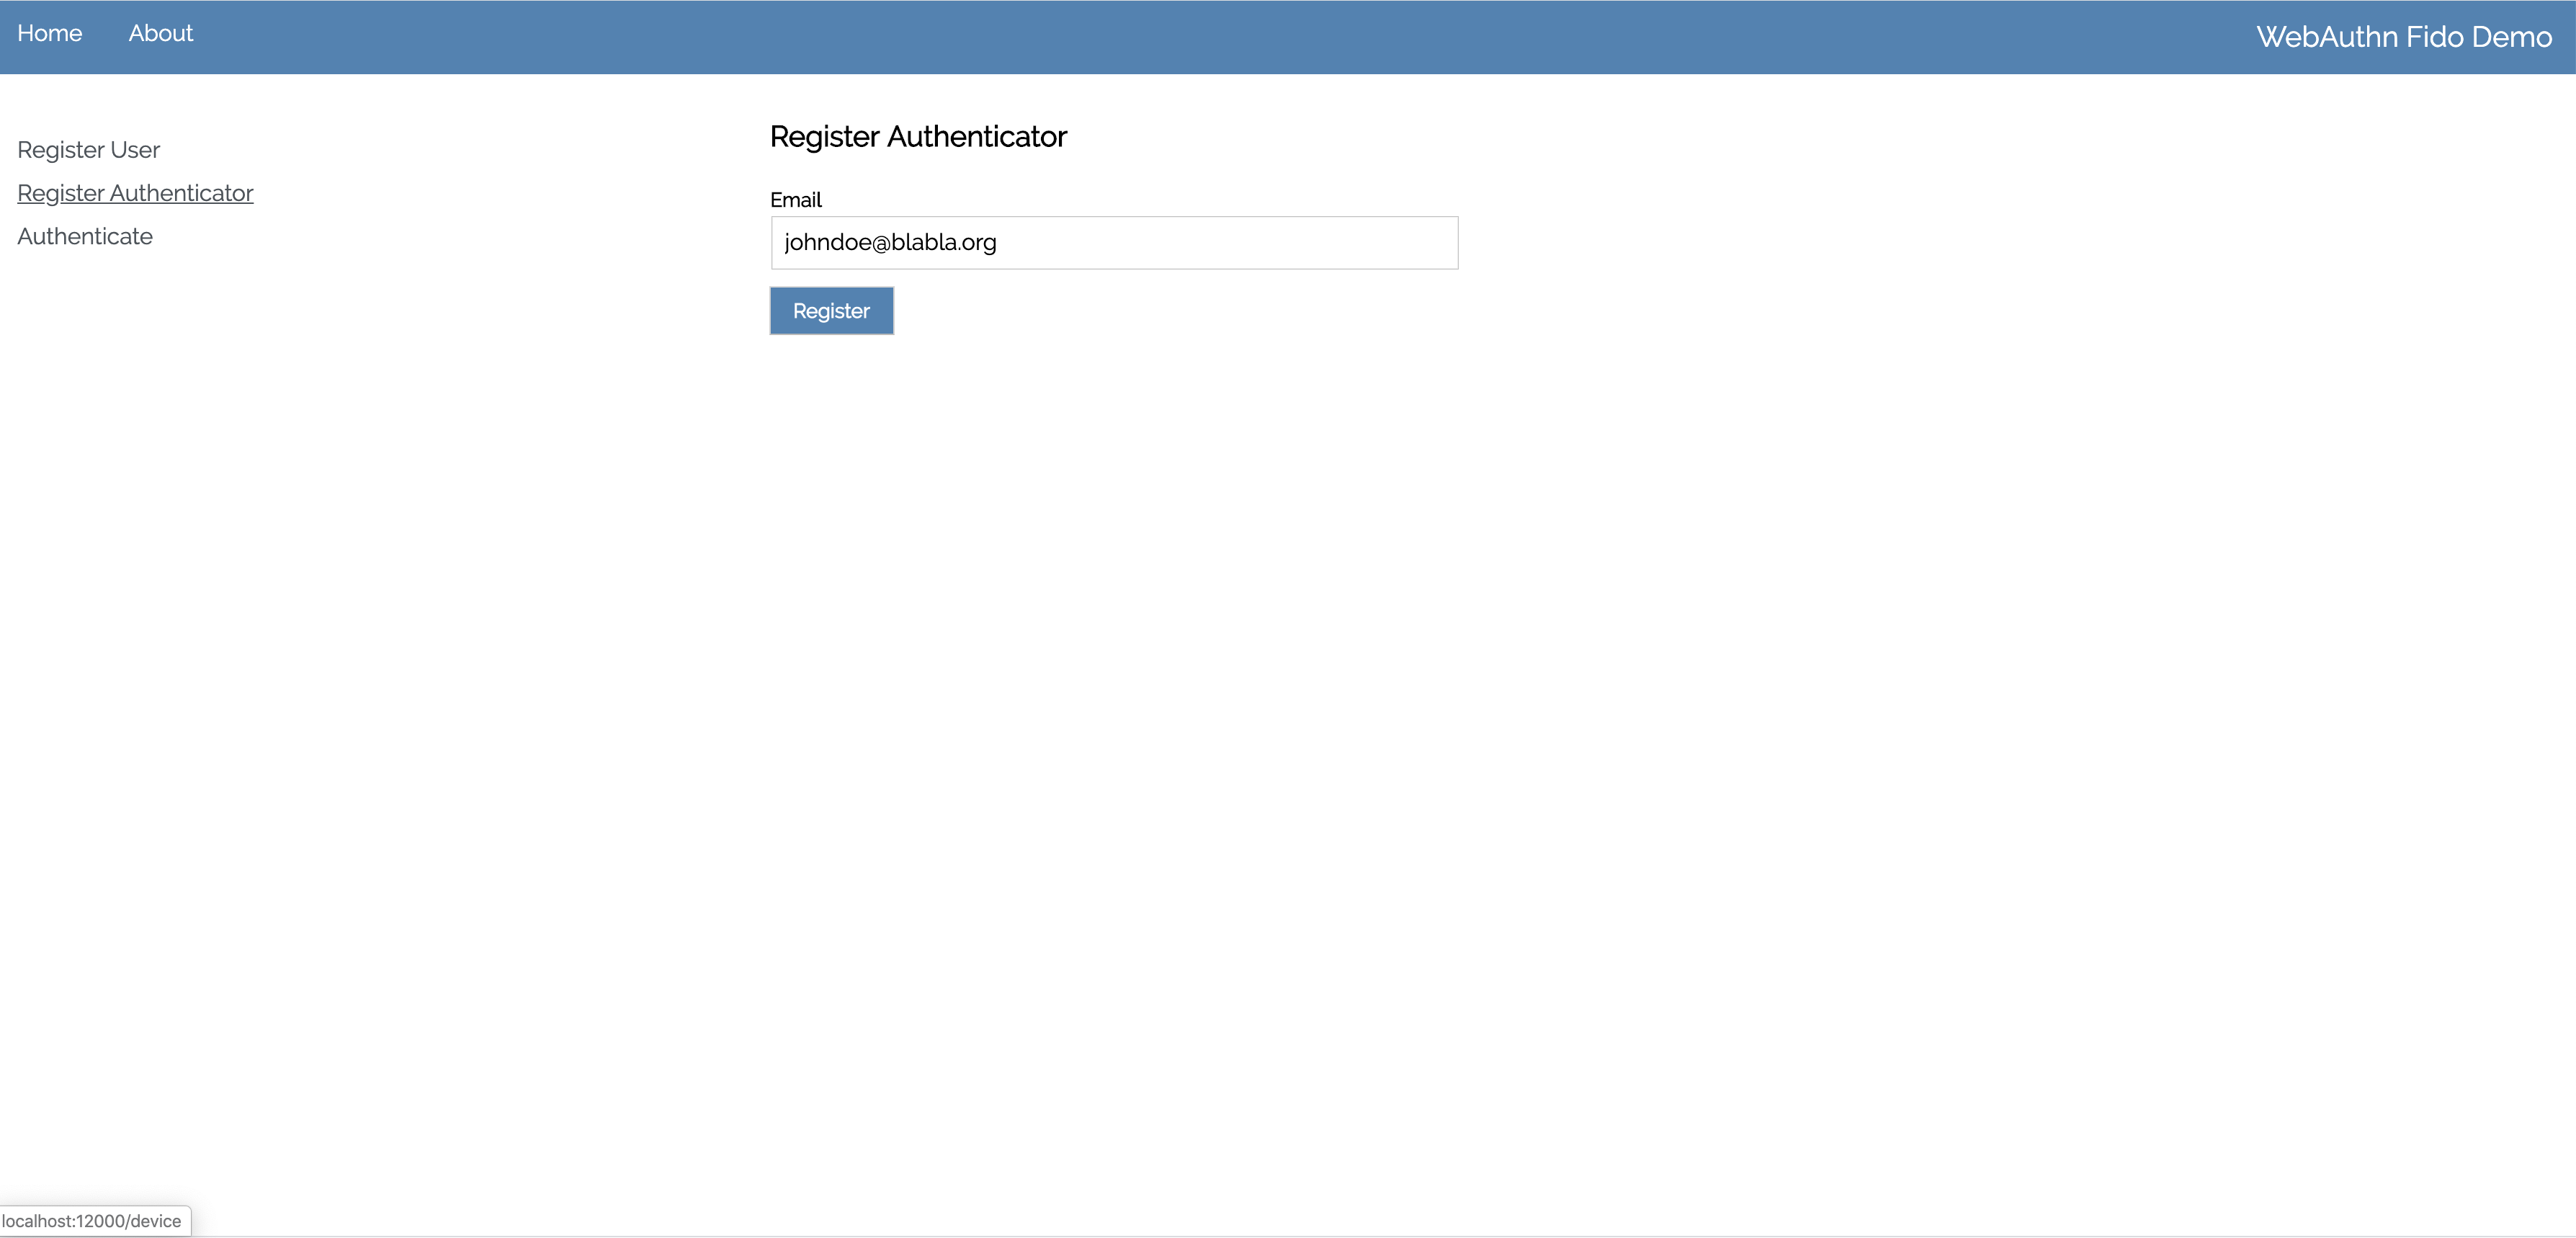Viewport: 2576px width, 1238px height.
Task: Click the word Authenticator in the page heading
Action: 976,136
